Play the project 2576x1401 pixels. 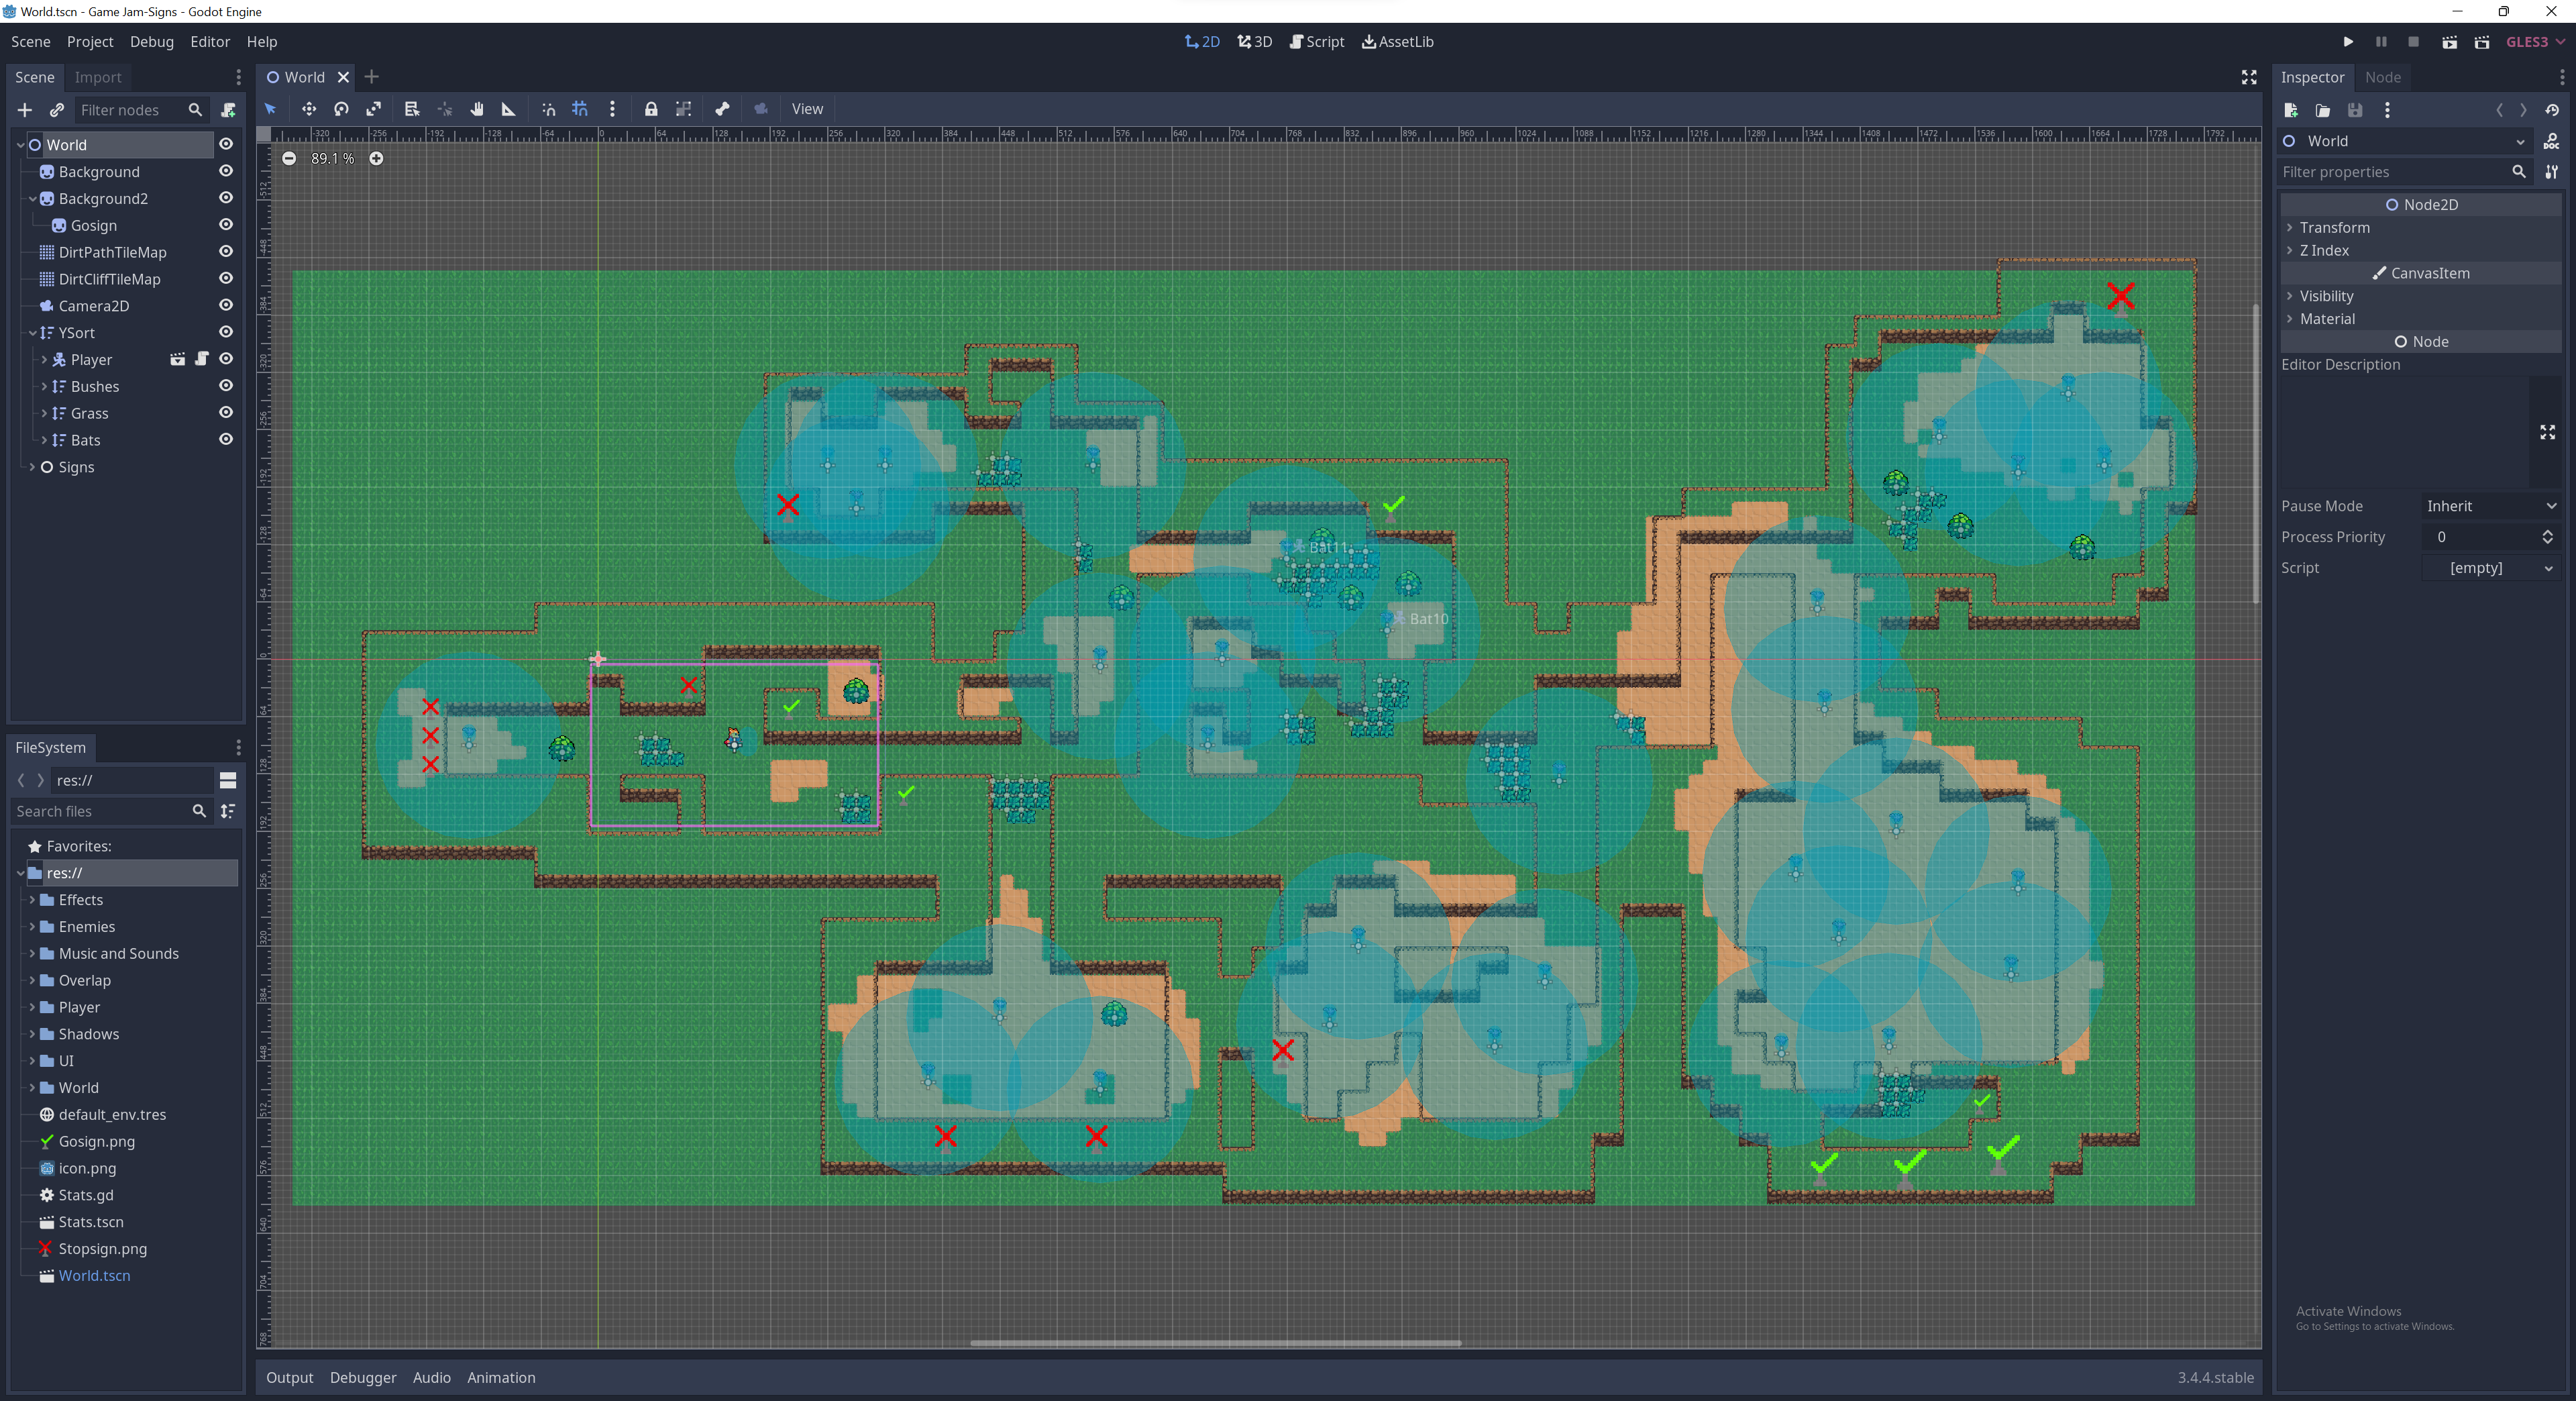click(2348, 42)
